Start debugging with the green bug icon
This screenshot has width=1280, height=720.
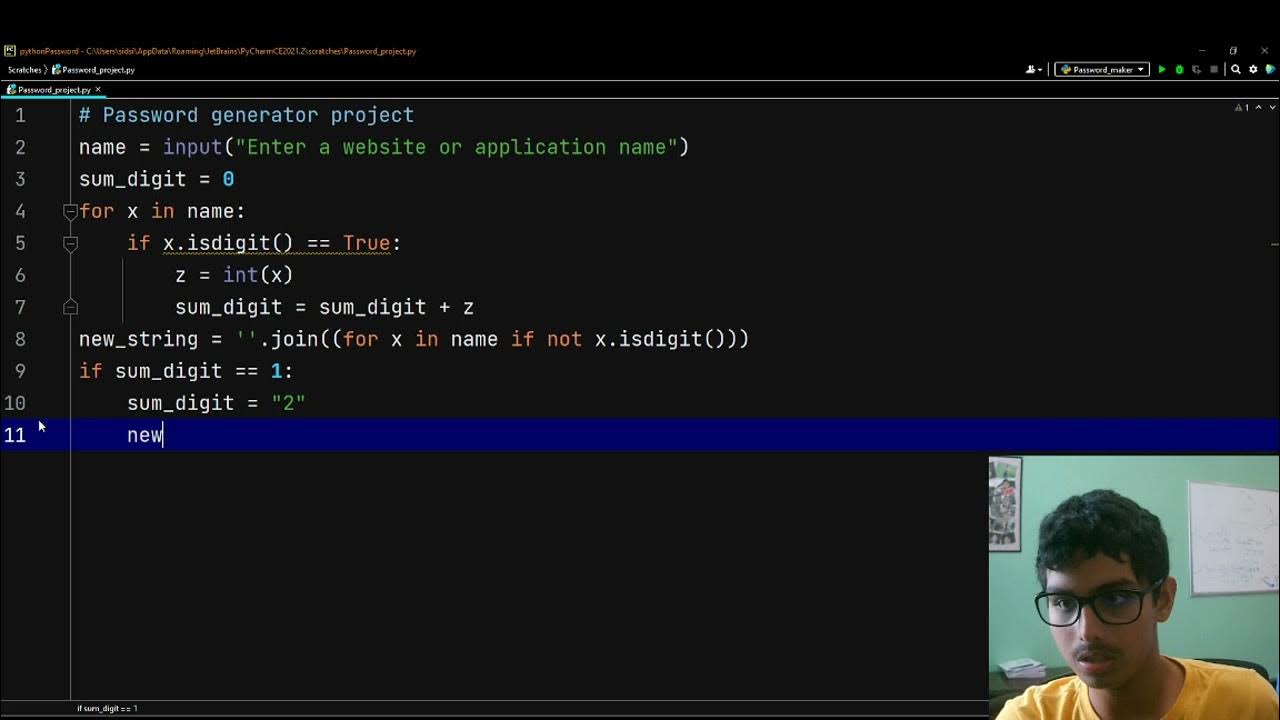click(1180, 70)
